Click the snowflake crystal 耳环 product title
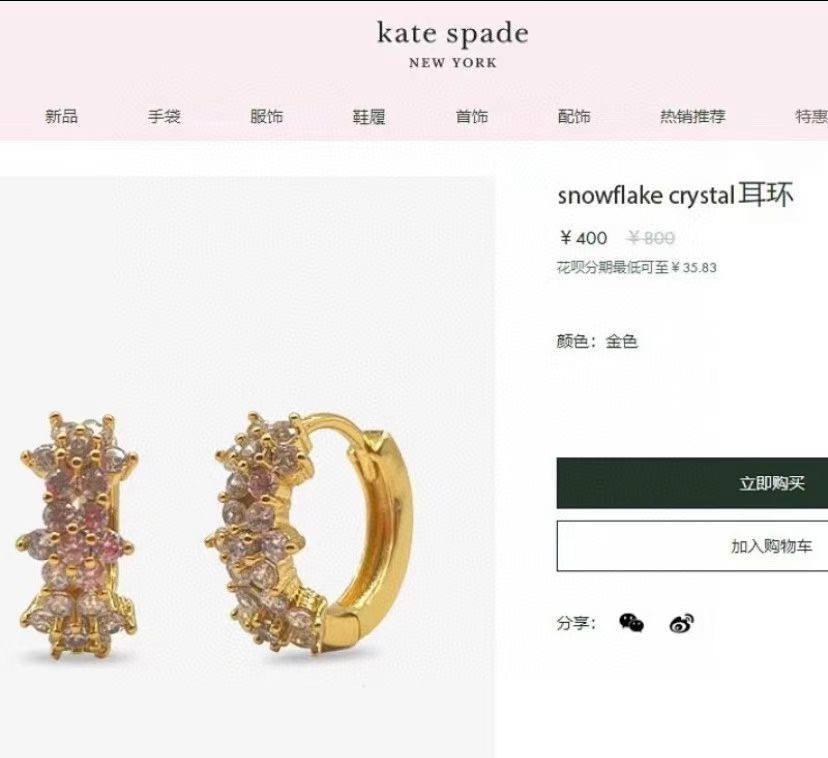 coord(675,195)
